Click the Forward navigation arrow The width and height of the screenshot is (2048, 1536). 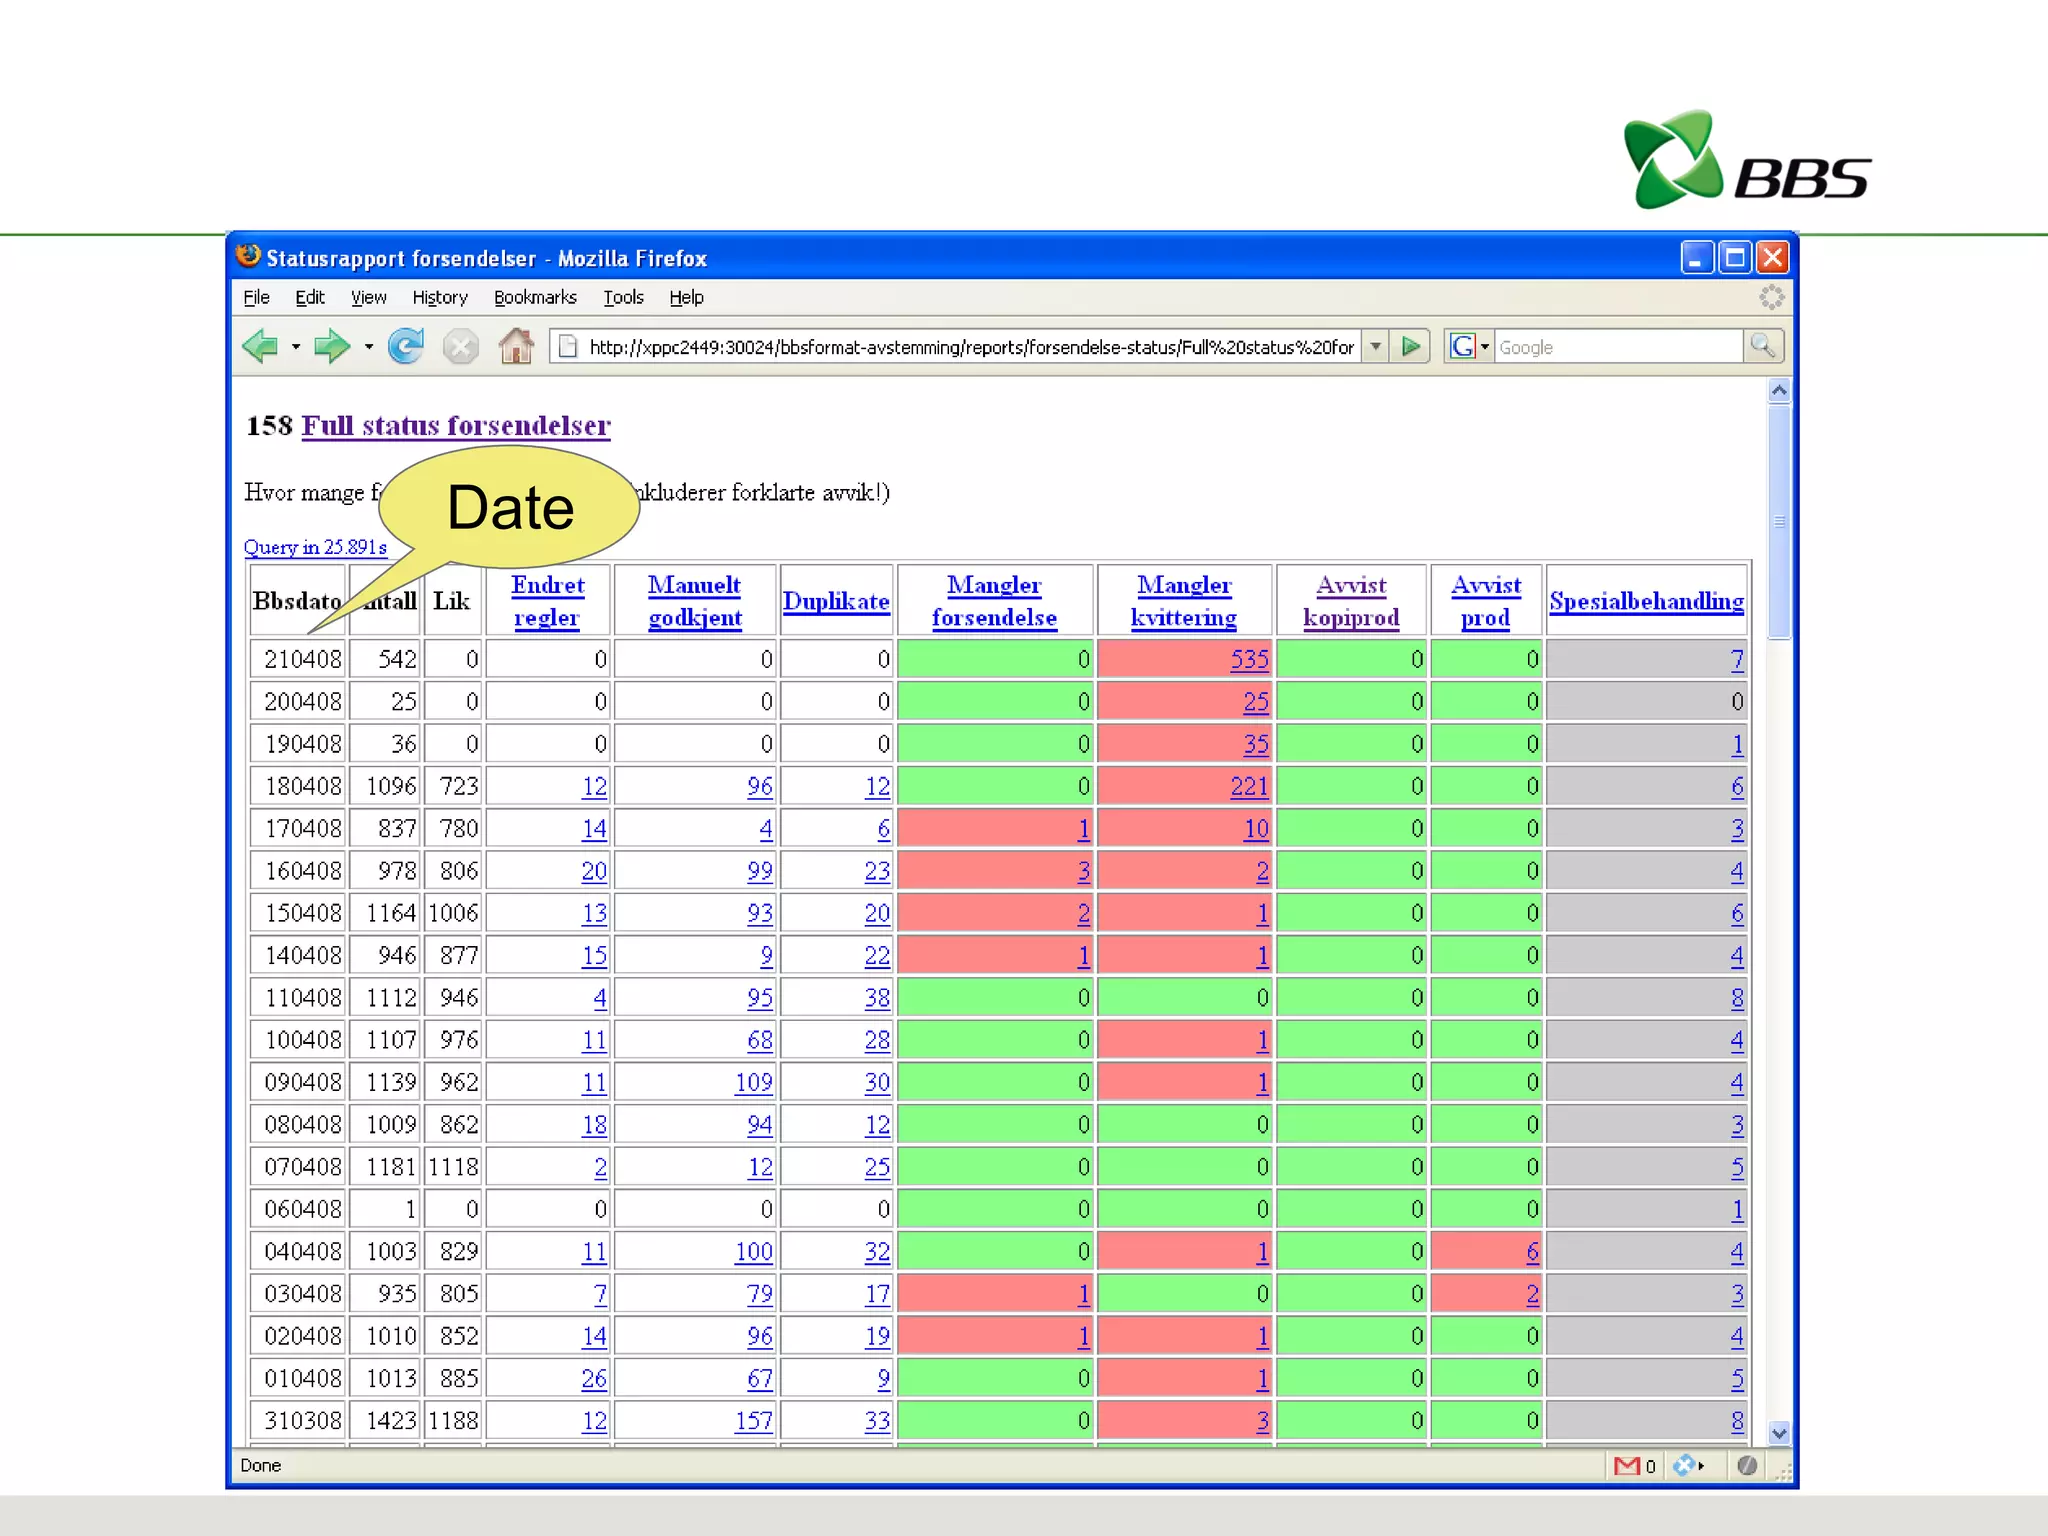(x=331, y=347)
